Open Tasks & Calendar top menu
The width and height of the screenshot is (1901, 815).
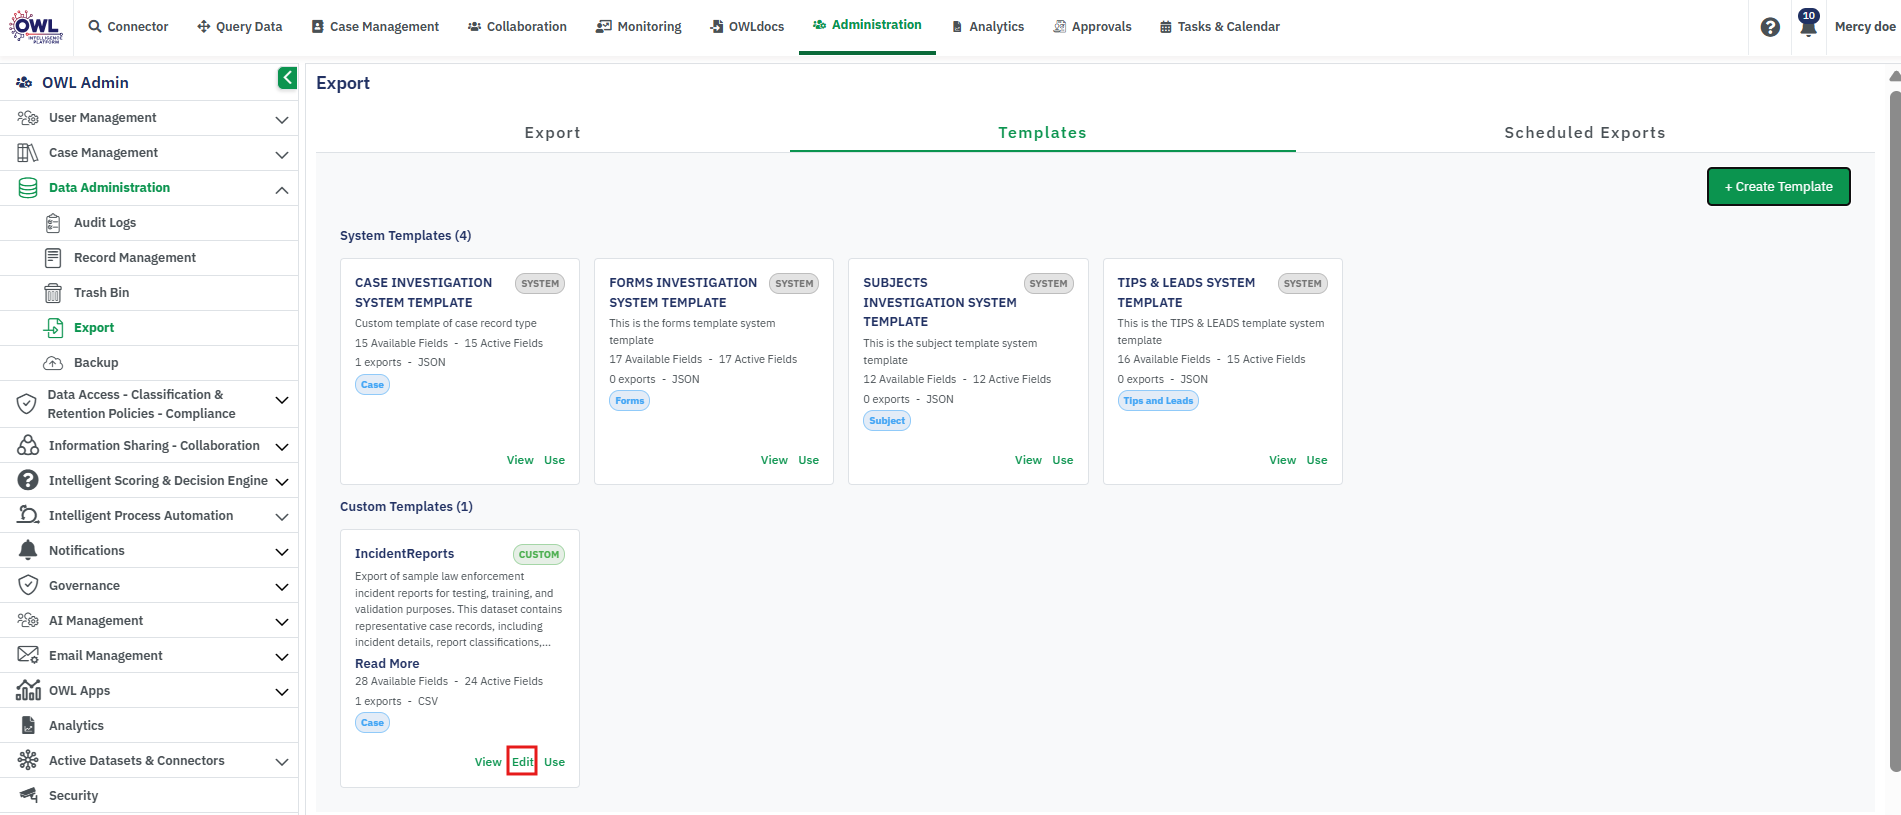tap(1220, 27)
